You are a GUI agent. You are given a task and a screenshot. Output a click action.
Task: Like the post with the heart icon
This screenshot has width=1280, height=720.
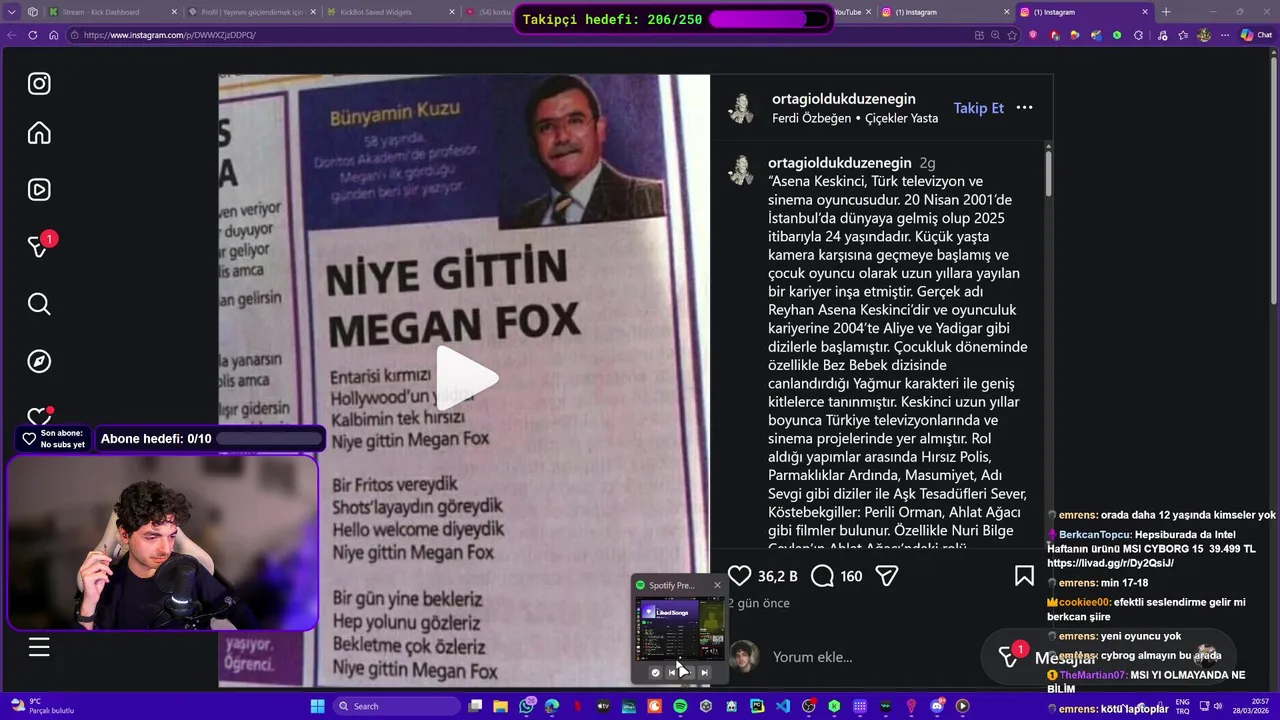[739, 576]
